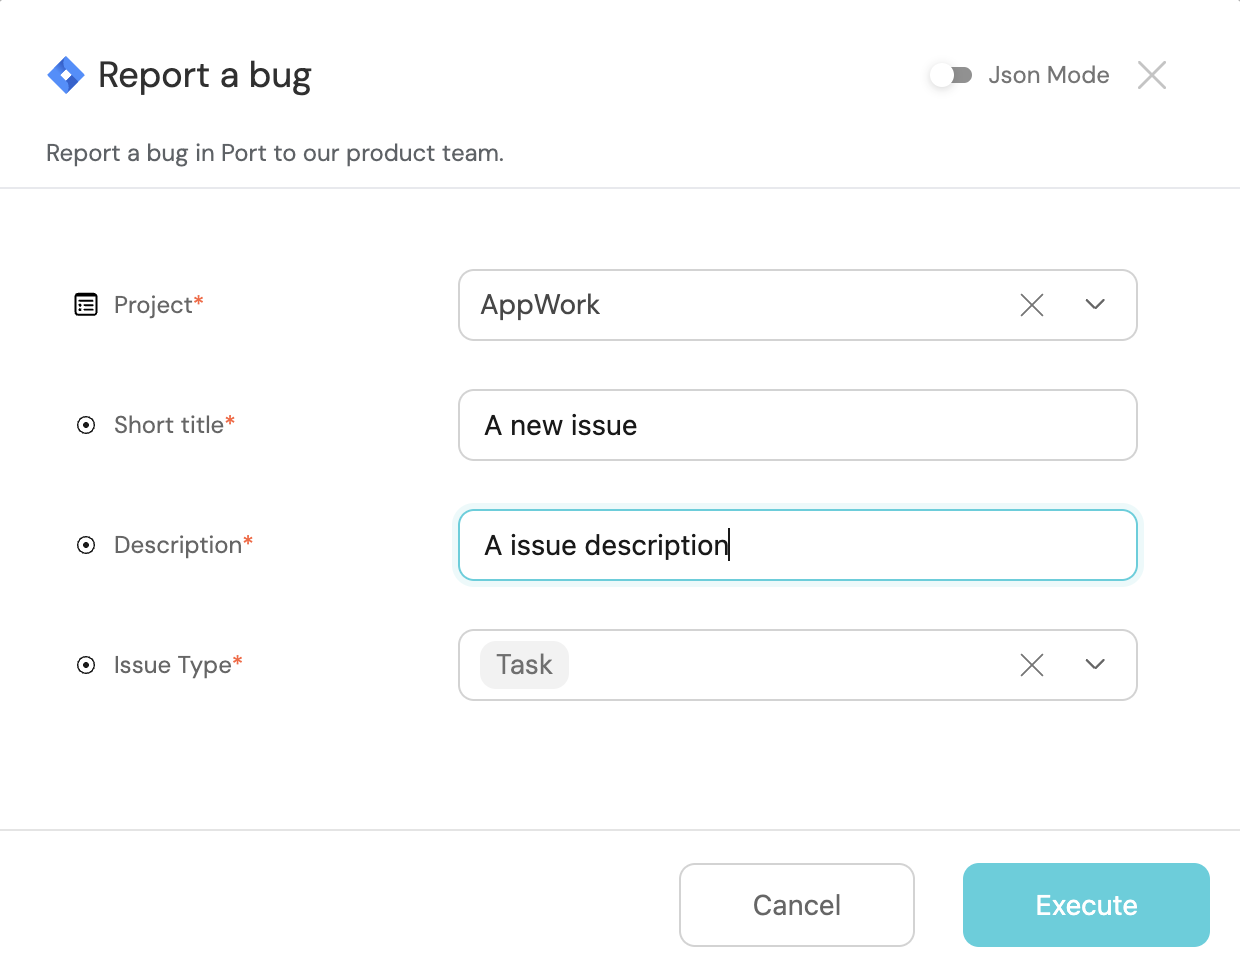Screen dimensions: 1240x976
Task: Close the Report a bug dialog
Action: [x=1152, y=75]
